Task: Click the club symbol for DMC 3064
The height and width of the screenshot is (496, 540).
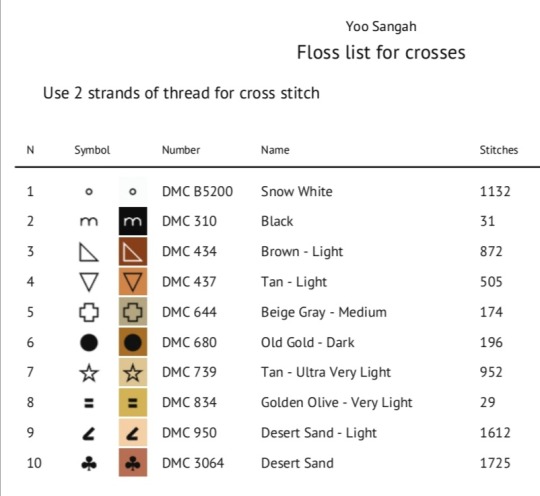Action: [x=89, y=463]
